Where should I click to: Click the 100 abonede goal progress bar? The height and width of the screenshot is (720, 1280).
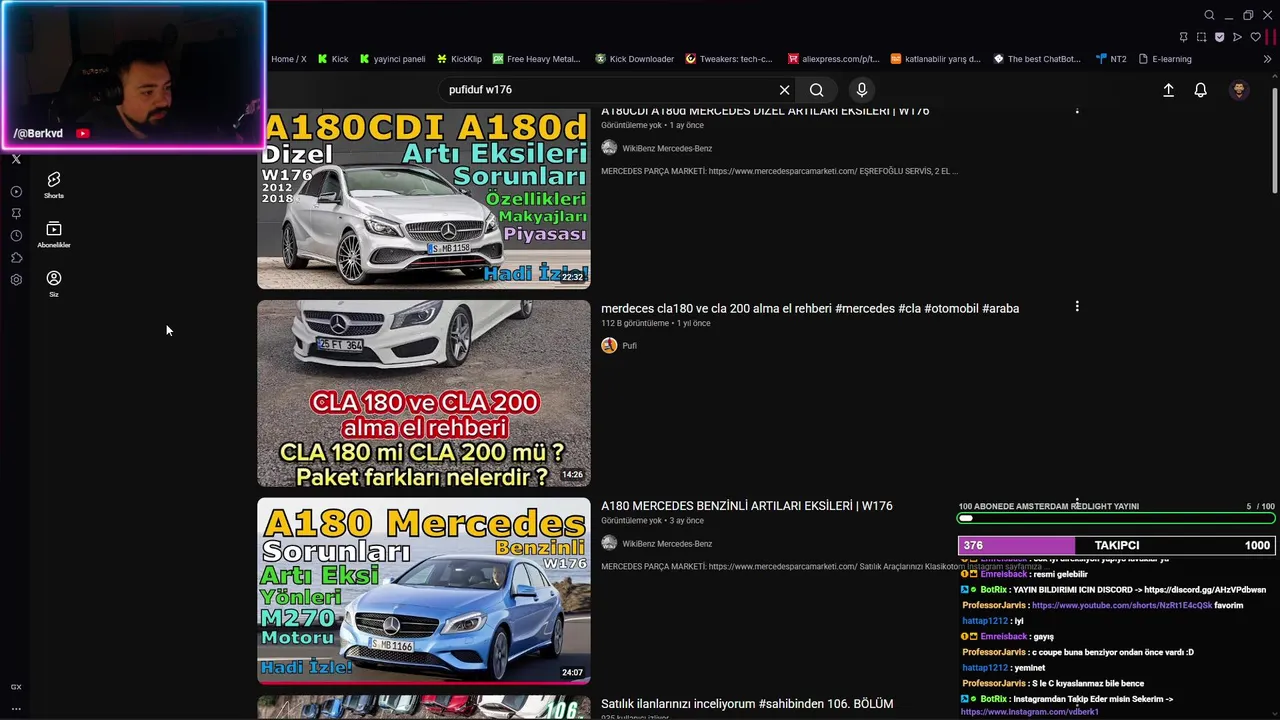pyautogui.click(x=1117, y=518)
